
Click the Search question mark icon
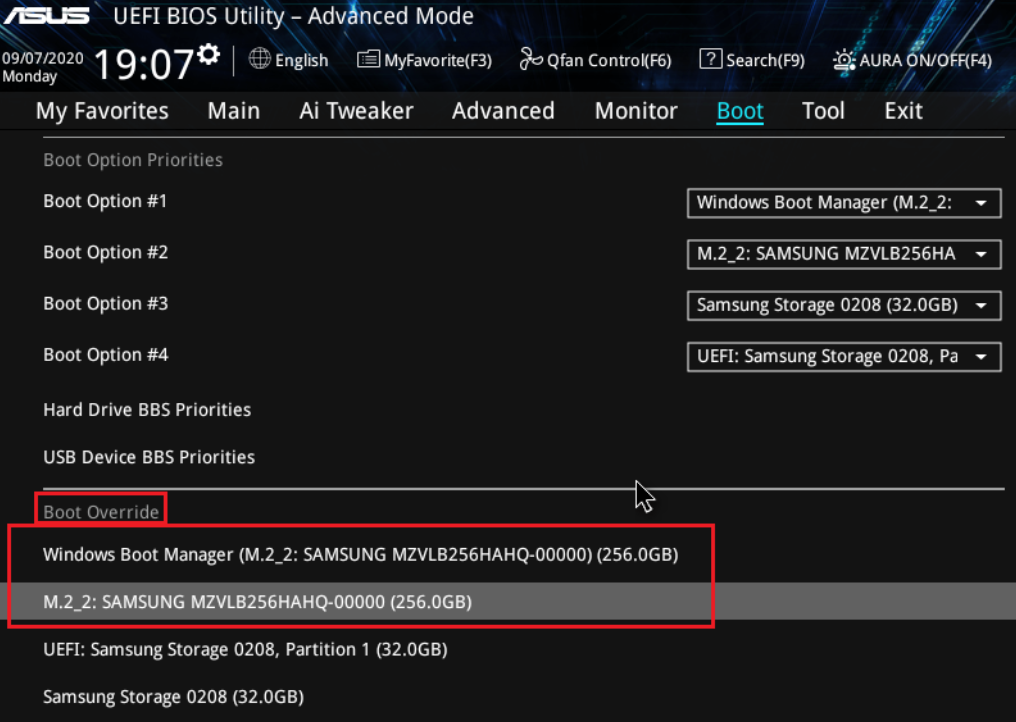pos(710,60)
